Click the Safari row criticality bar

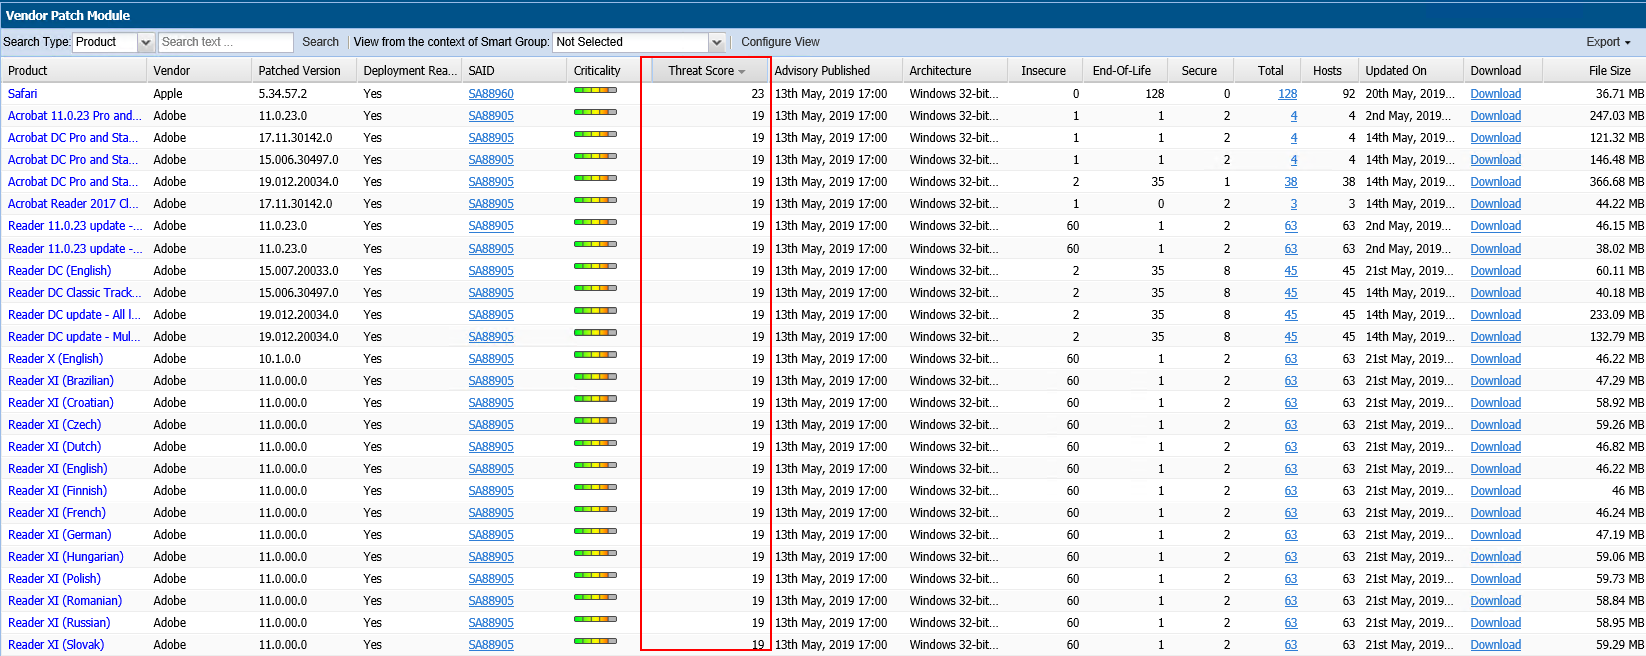click(595, 90)
